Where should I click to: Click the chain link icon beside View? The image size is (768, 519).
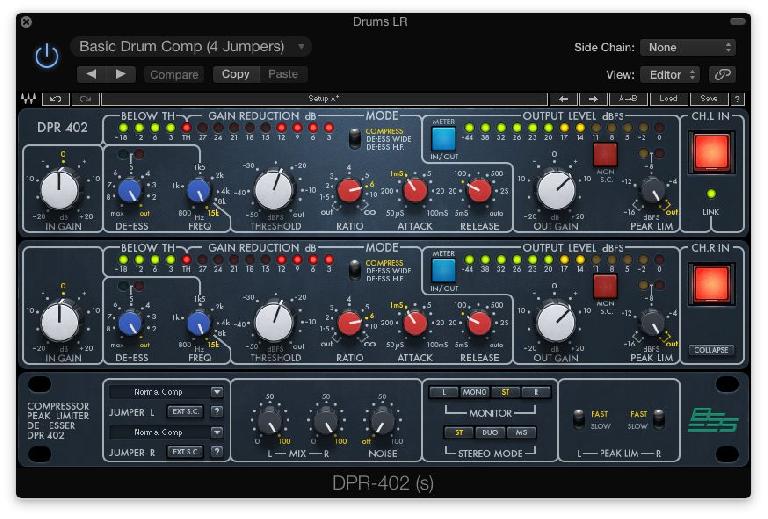tap(722, 75)
